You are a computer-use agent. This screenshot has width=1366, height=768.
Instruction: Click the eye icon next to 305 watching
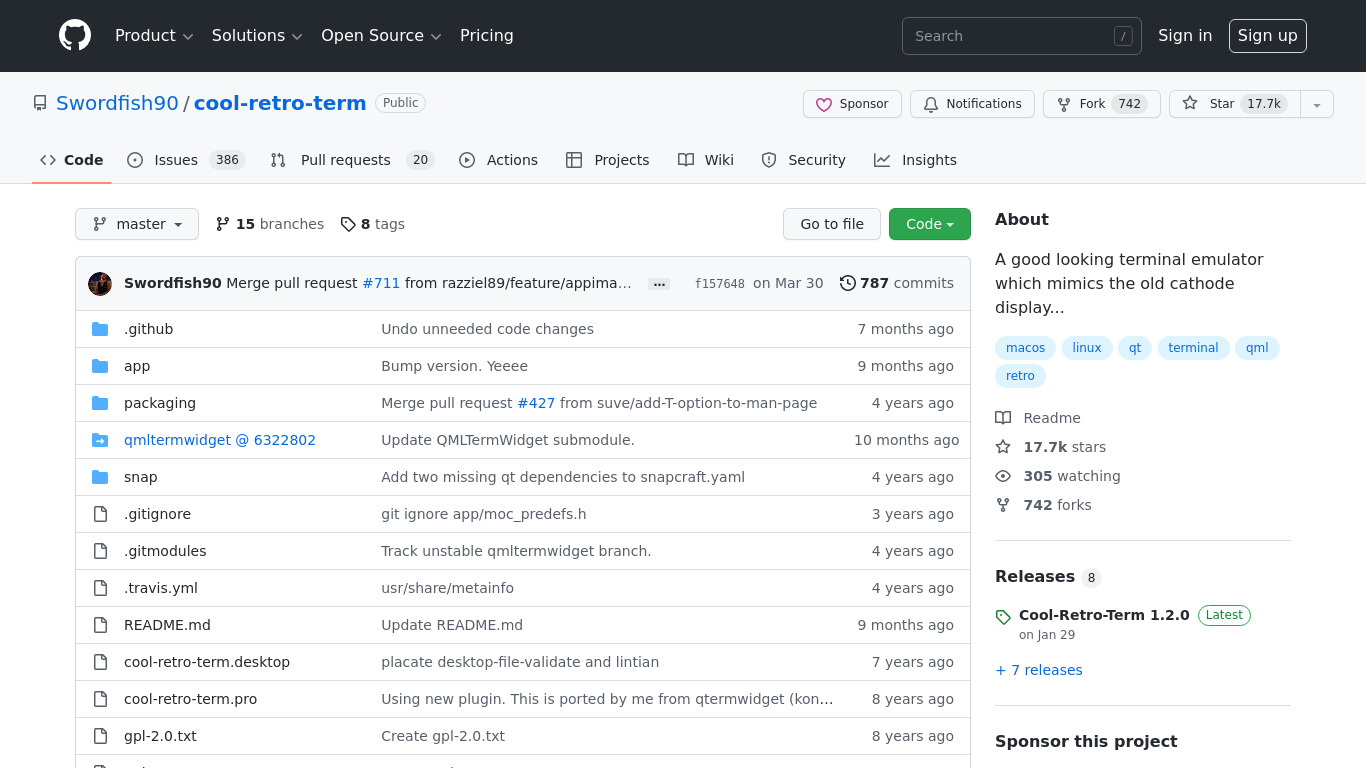[x=1003, y=476]
